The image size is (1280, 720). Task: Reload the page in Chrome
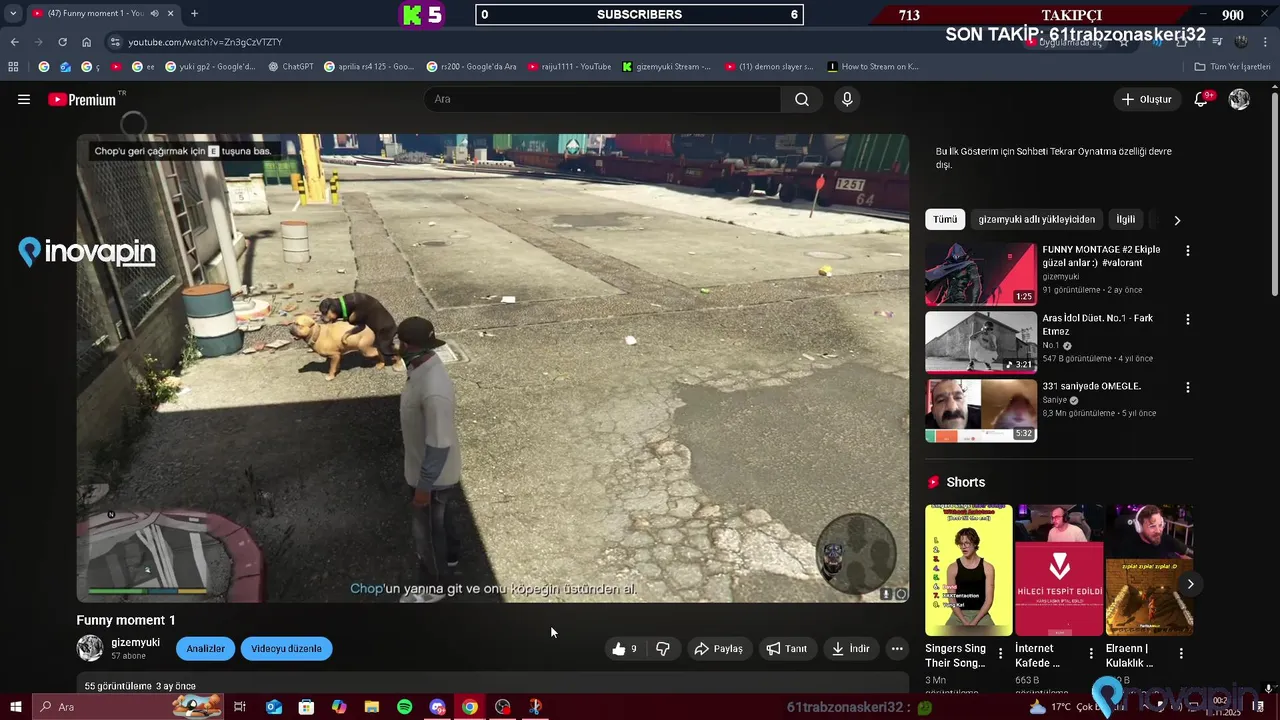point(62,42)
